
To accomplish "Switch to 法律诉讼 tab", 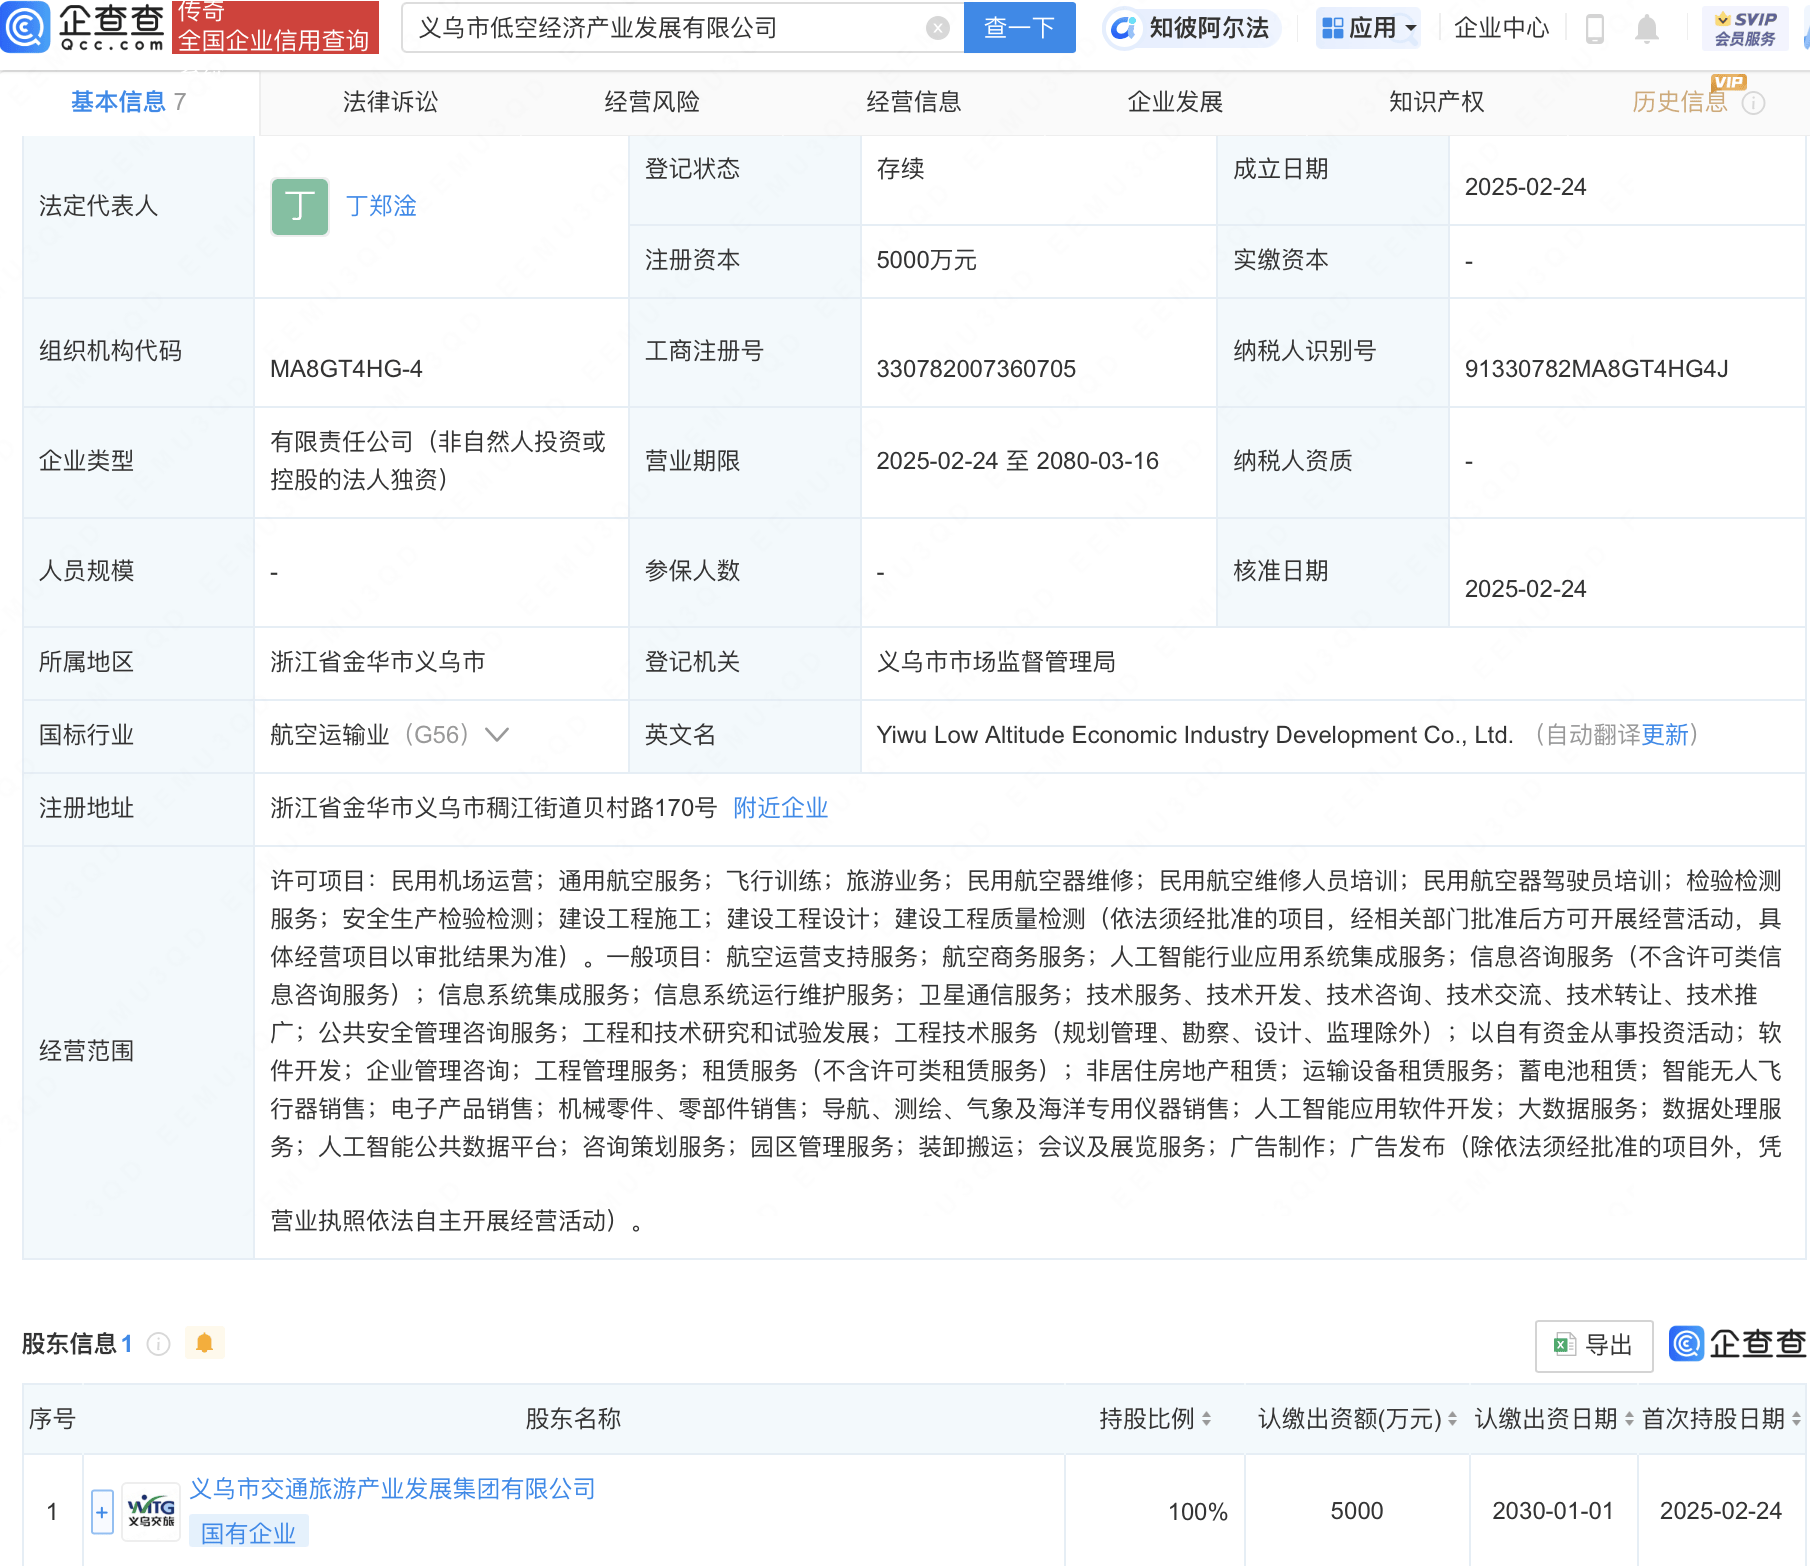I will point(390,102).
